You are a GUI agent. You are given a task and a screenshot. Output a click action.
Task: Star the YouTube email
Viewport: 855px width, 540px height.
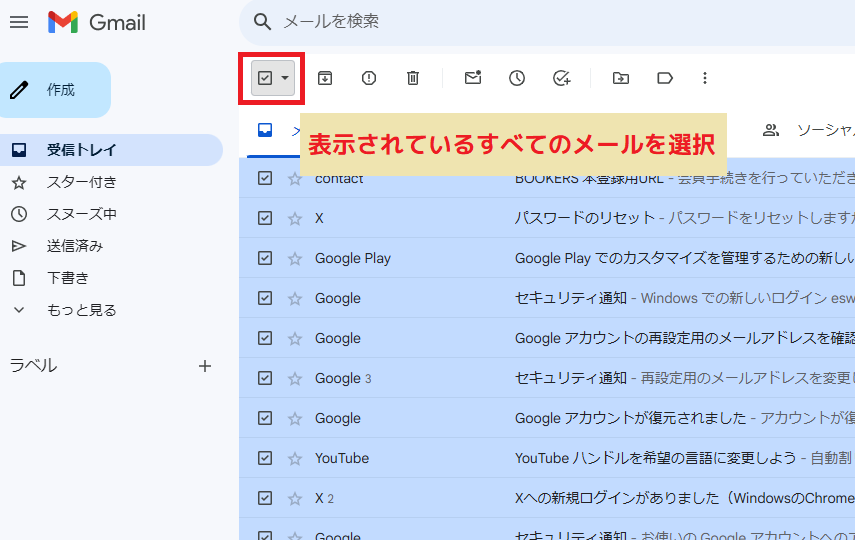pyautogui.click(x=295, y=458)
